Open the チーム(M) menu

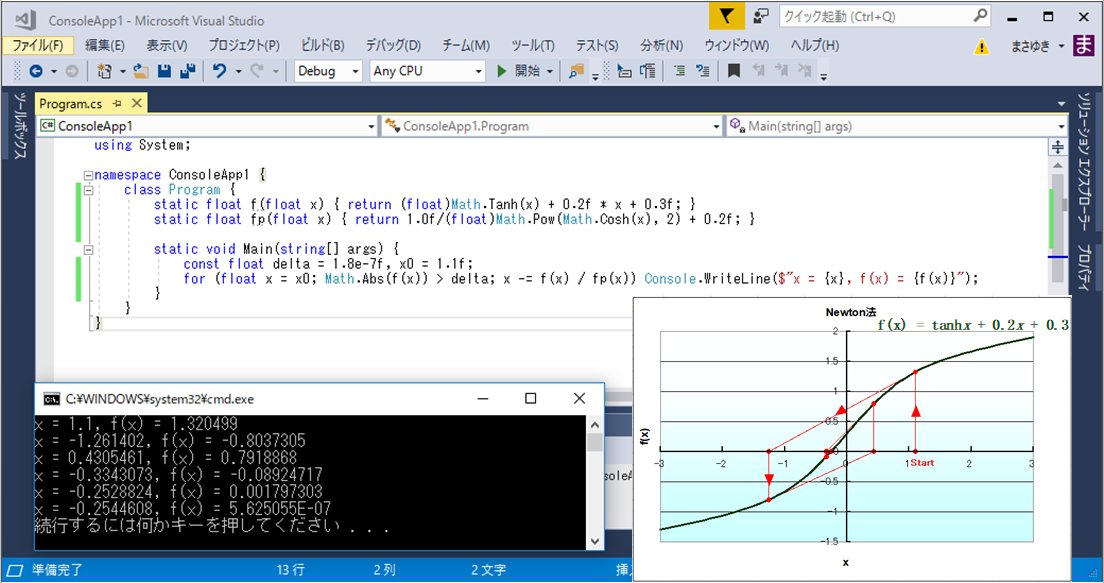click(x=466, y=46)
